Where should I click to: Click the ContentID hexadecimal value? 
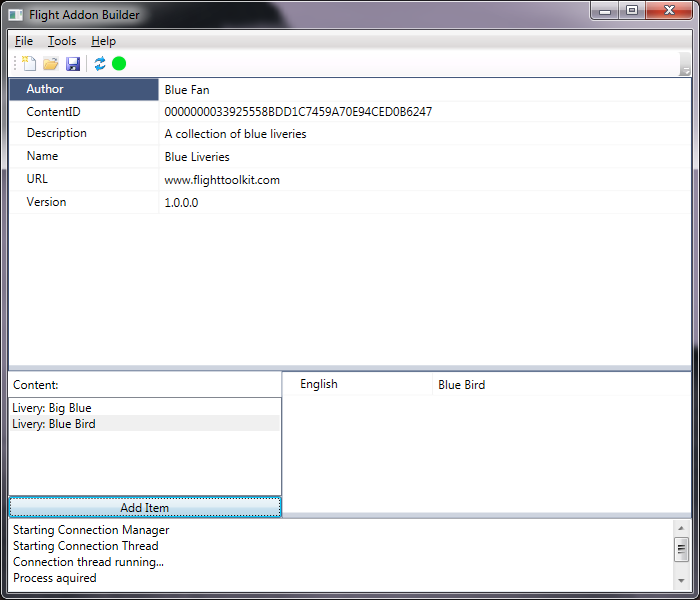(298, 112)
